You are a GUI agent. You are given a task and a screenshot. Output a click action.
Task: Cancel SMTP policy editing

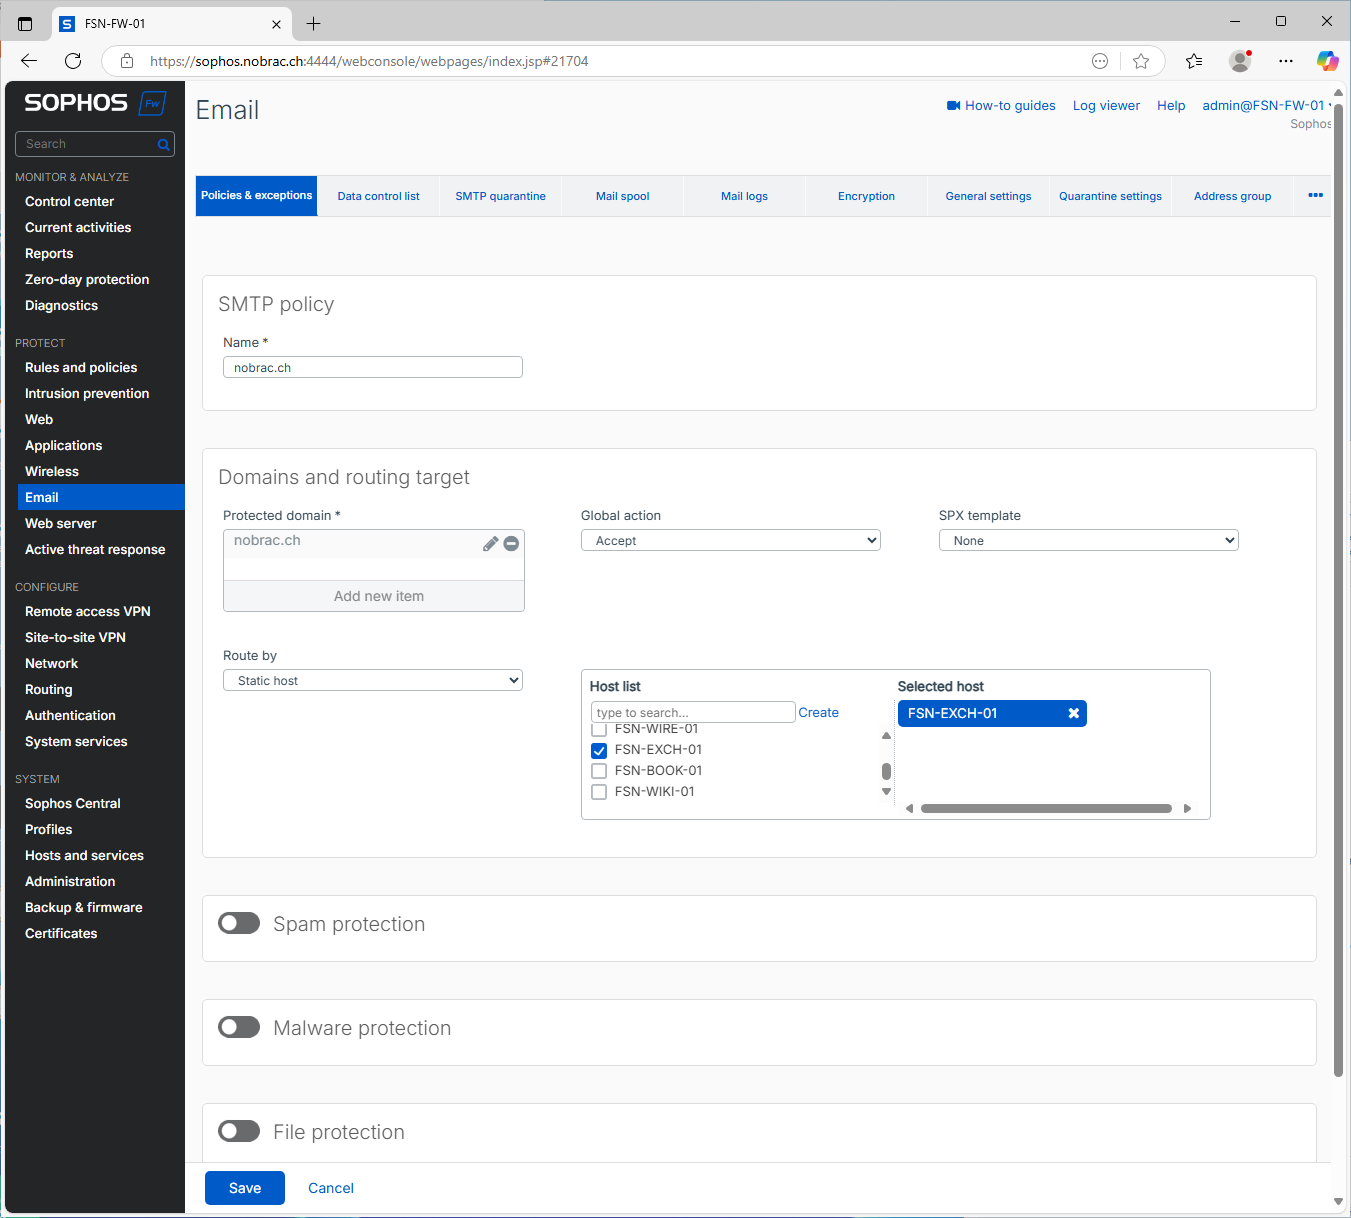click(331, 1188)
